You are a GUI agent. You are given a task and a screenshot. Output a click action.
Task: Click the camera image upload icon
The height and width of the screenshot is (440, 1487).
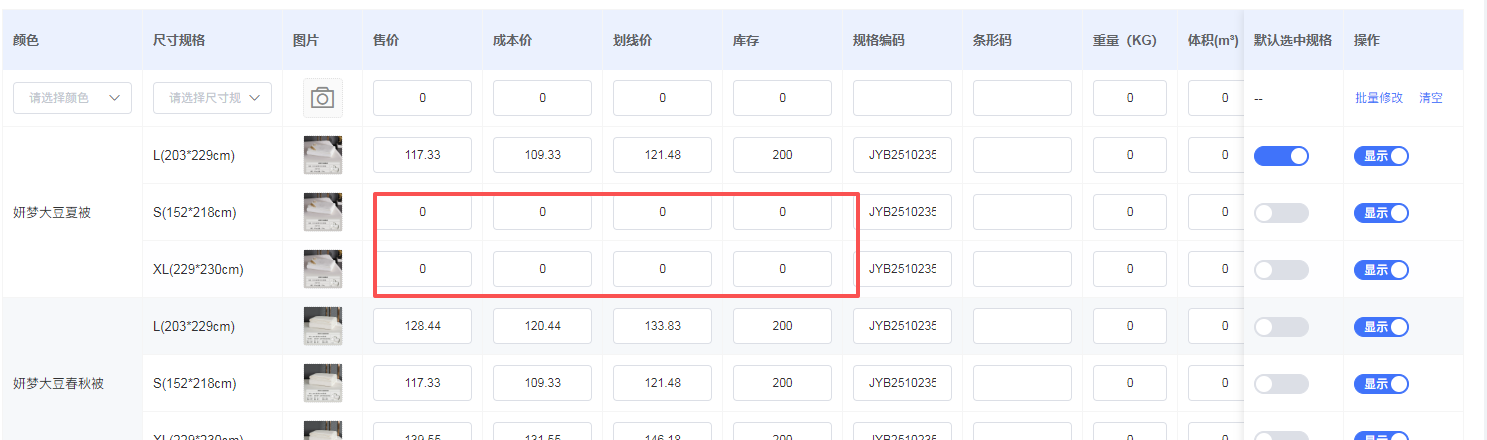[322, 98]
